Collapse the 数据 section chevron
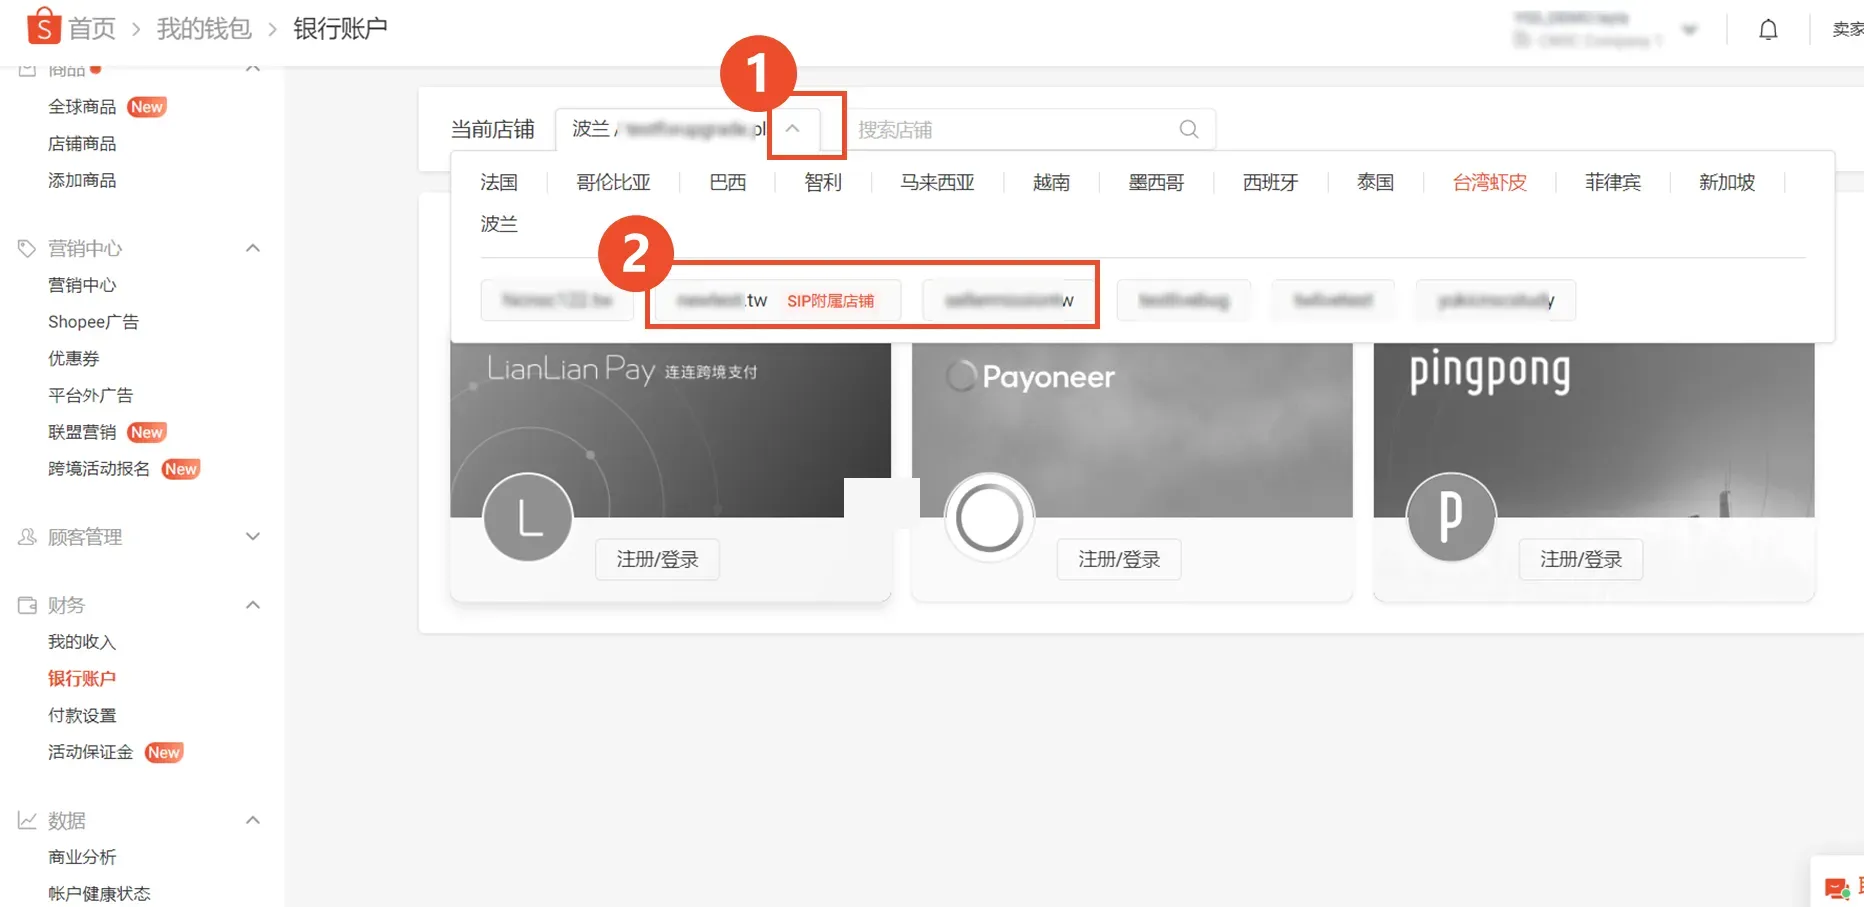The height and width of the screenshot is (907, 1864). pyautogui.click(x=253, y=820)
